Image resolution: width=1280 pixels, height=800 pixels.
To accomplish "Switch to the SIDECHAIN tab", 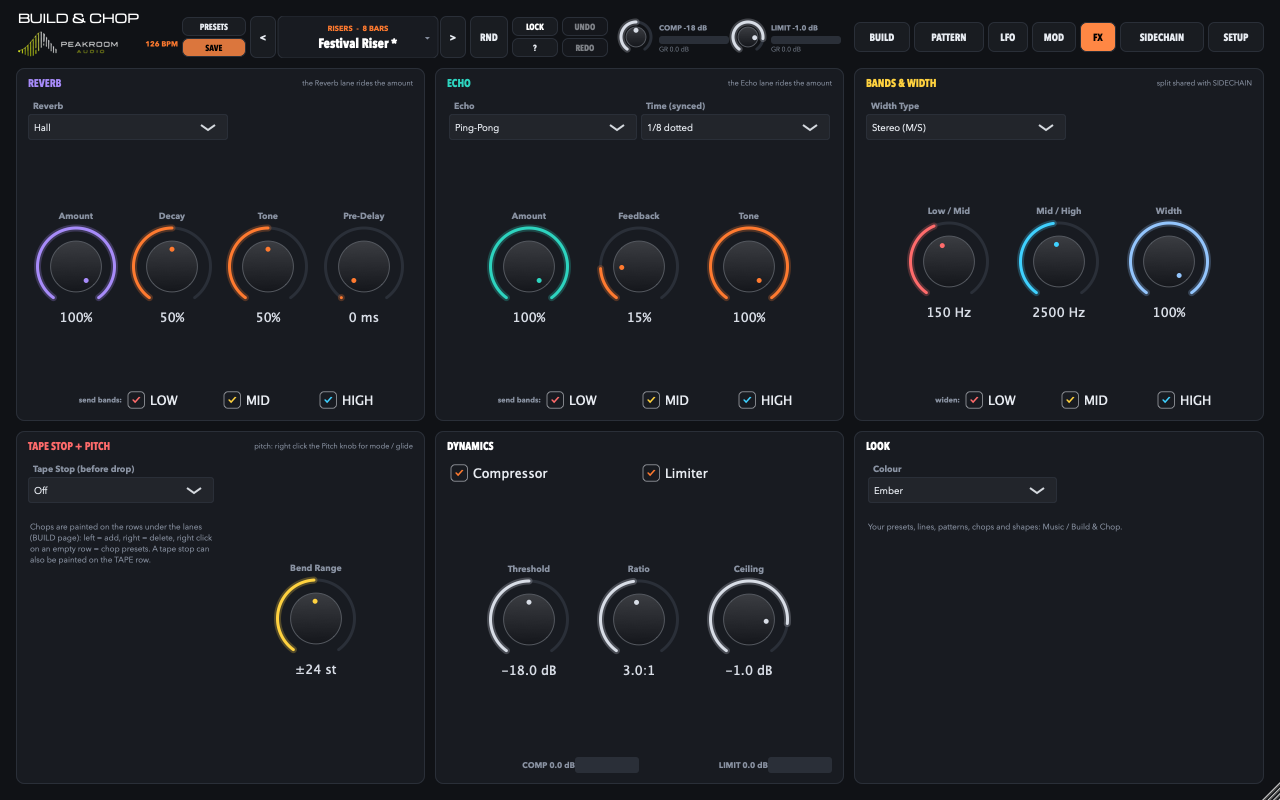I will coord(1162,37).
